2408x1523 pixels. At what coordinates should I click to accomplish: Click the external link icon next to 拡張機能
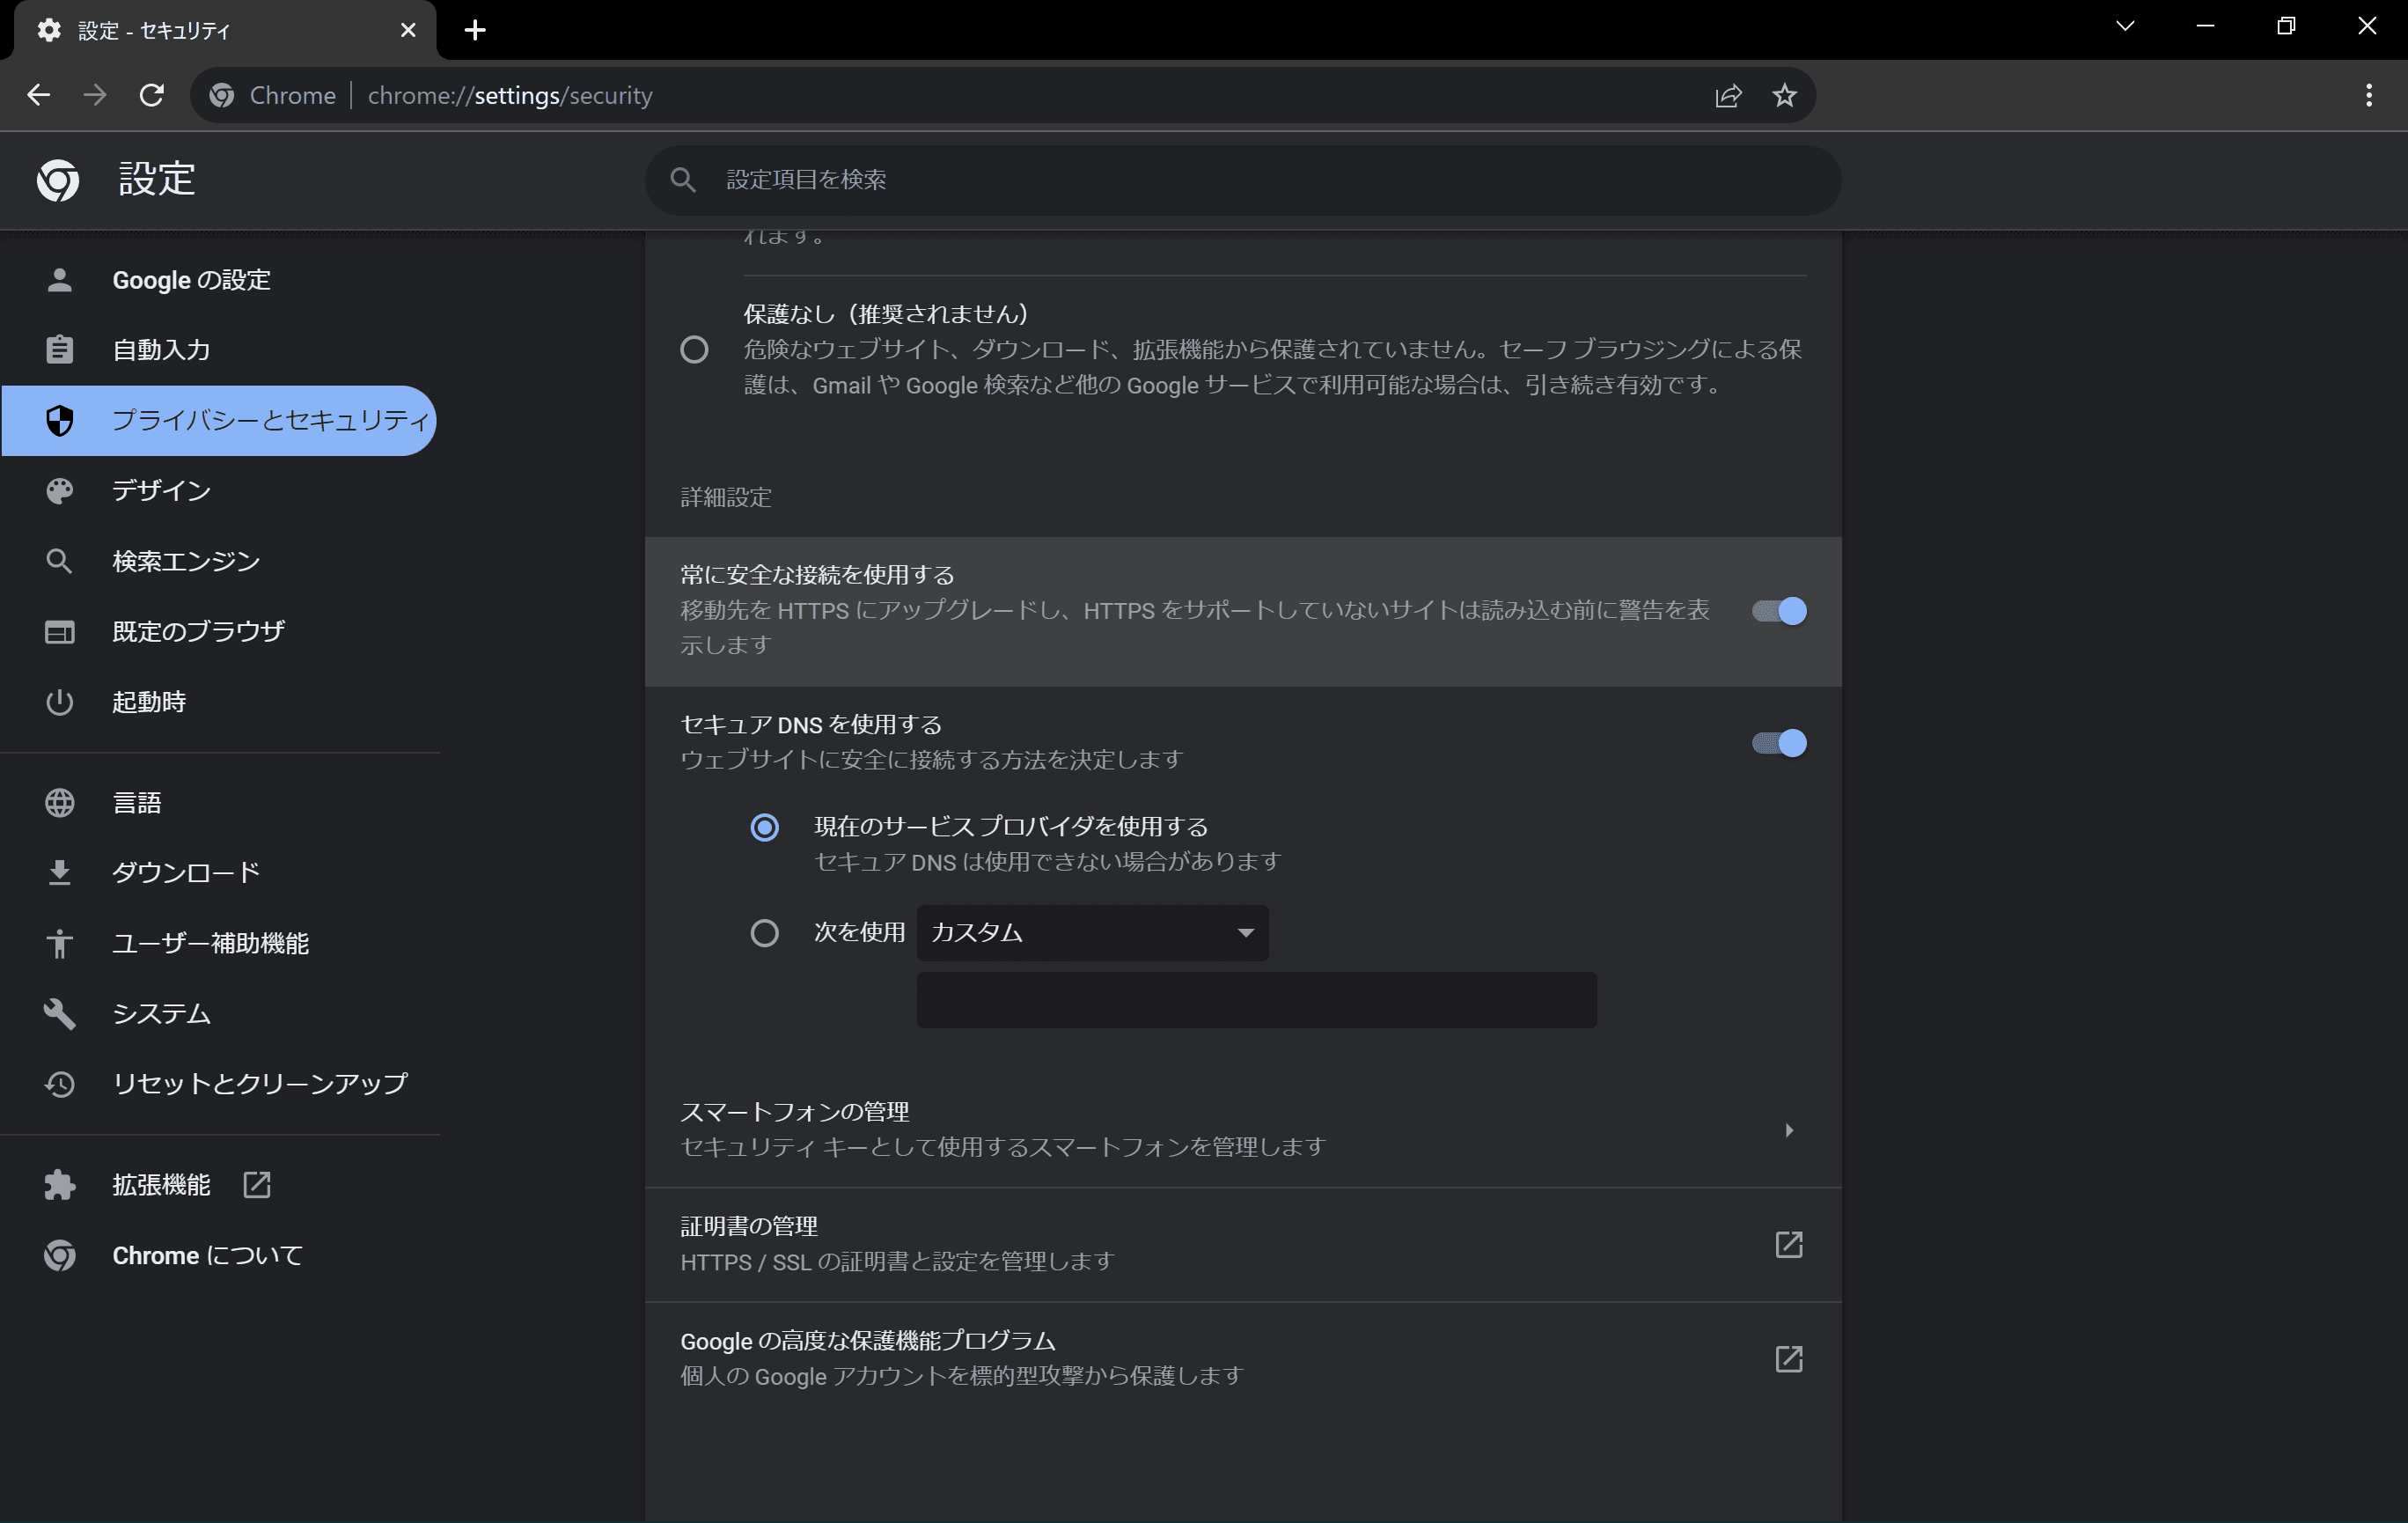pyautogui.click(x=257, y=1185)
